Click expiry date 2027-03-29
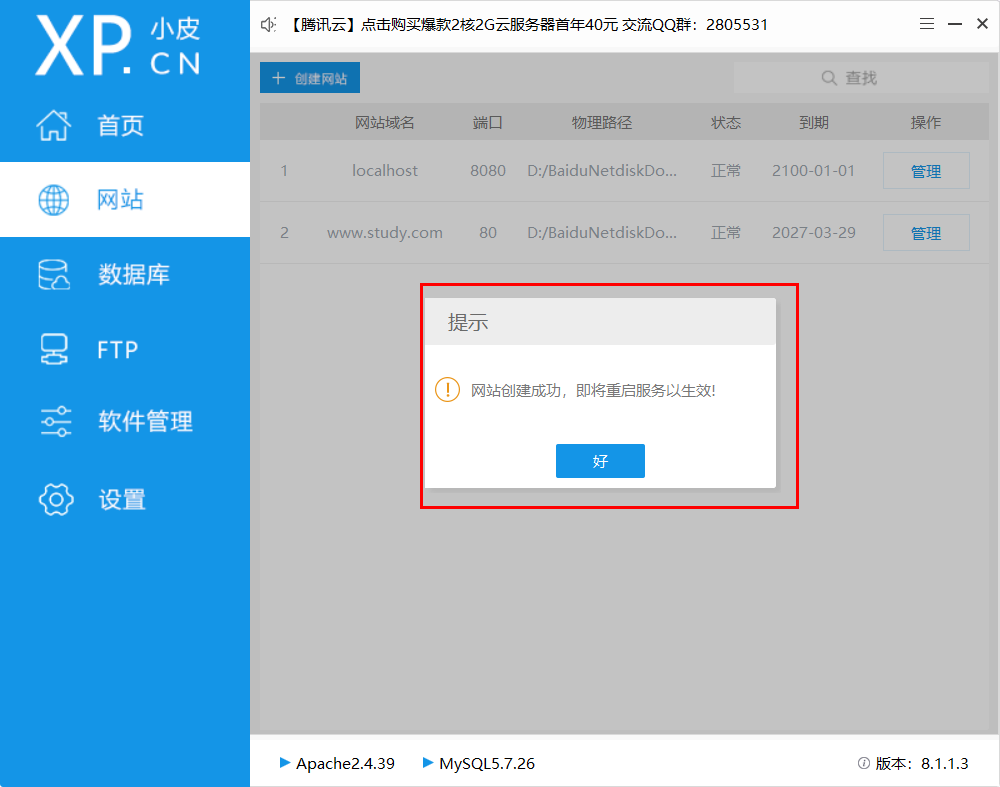The width and height of the screenshot is (1000, 787). point(813,233)
